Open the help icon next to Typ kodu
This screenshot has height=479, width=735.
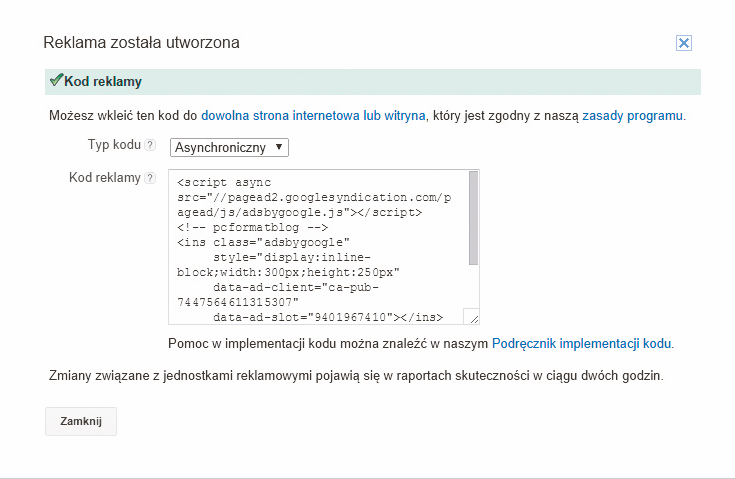150,145
